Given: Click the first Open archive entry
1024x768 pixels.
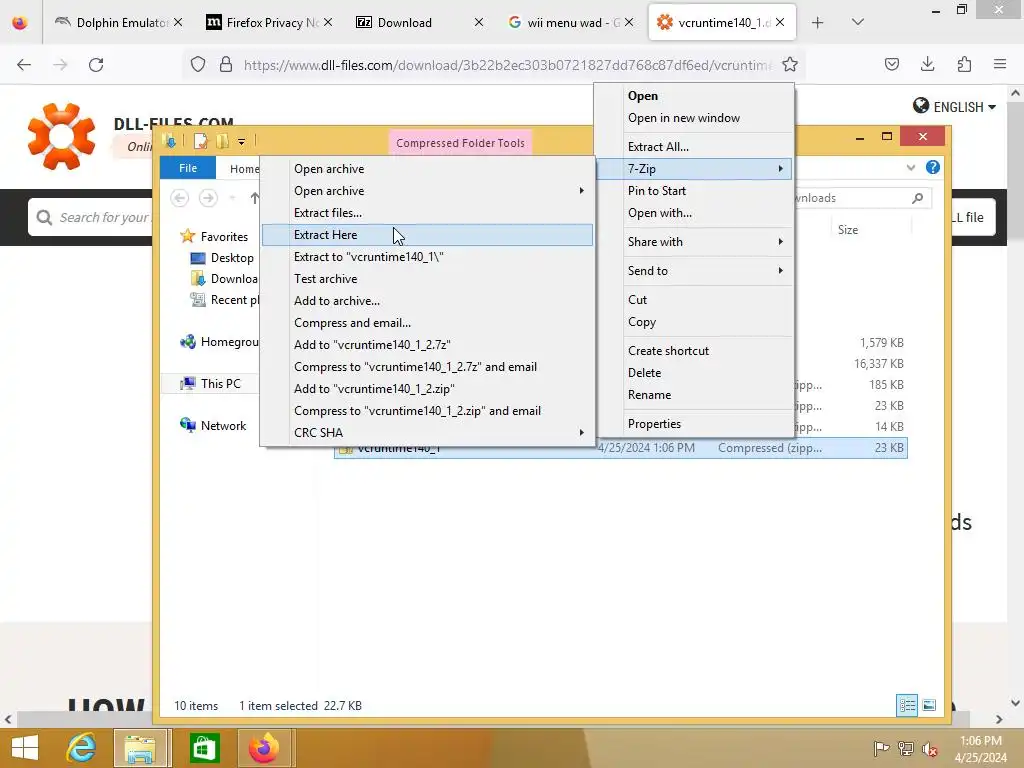Looking at the screenshot, I should [427, 168].
